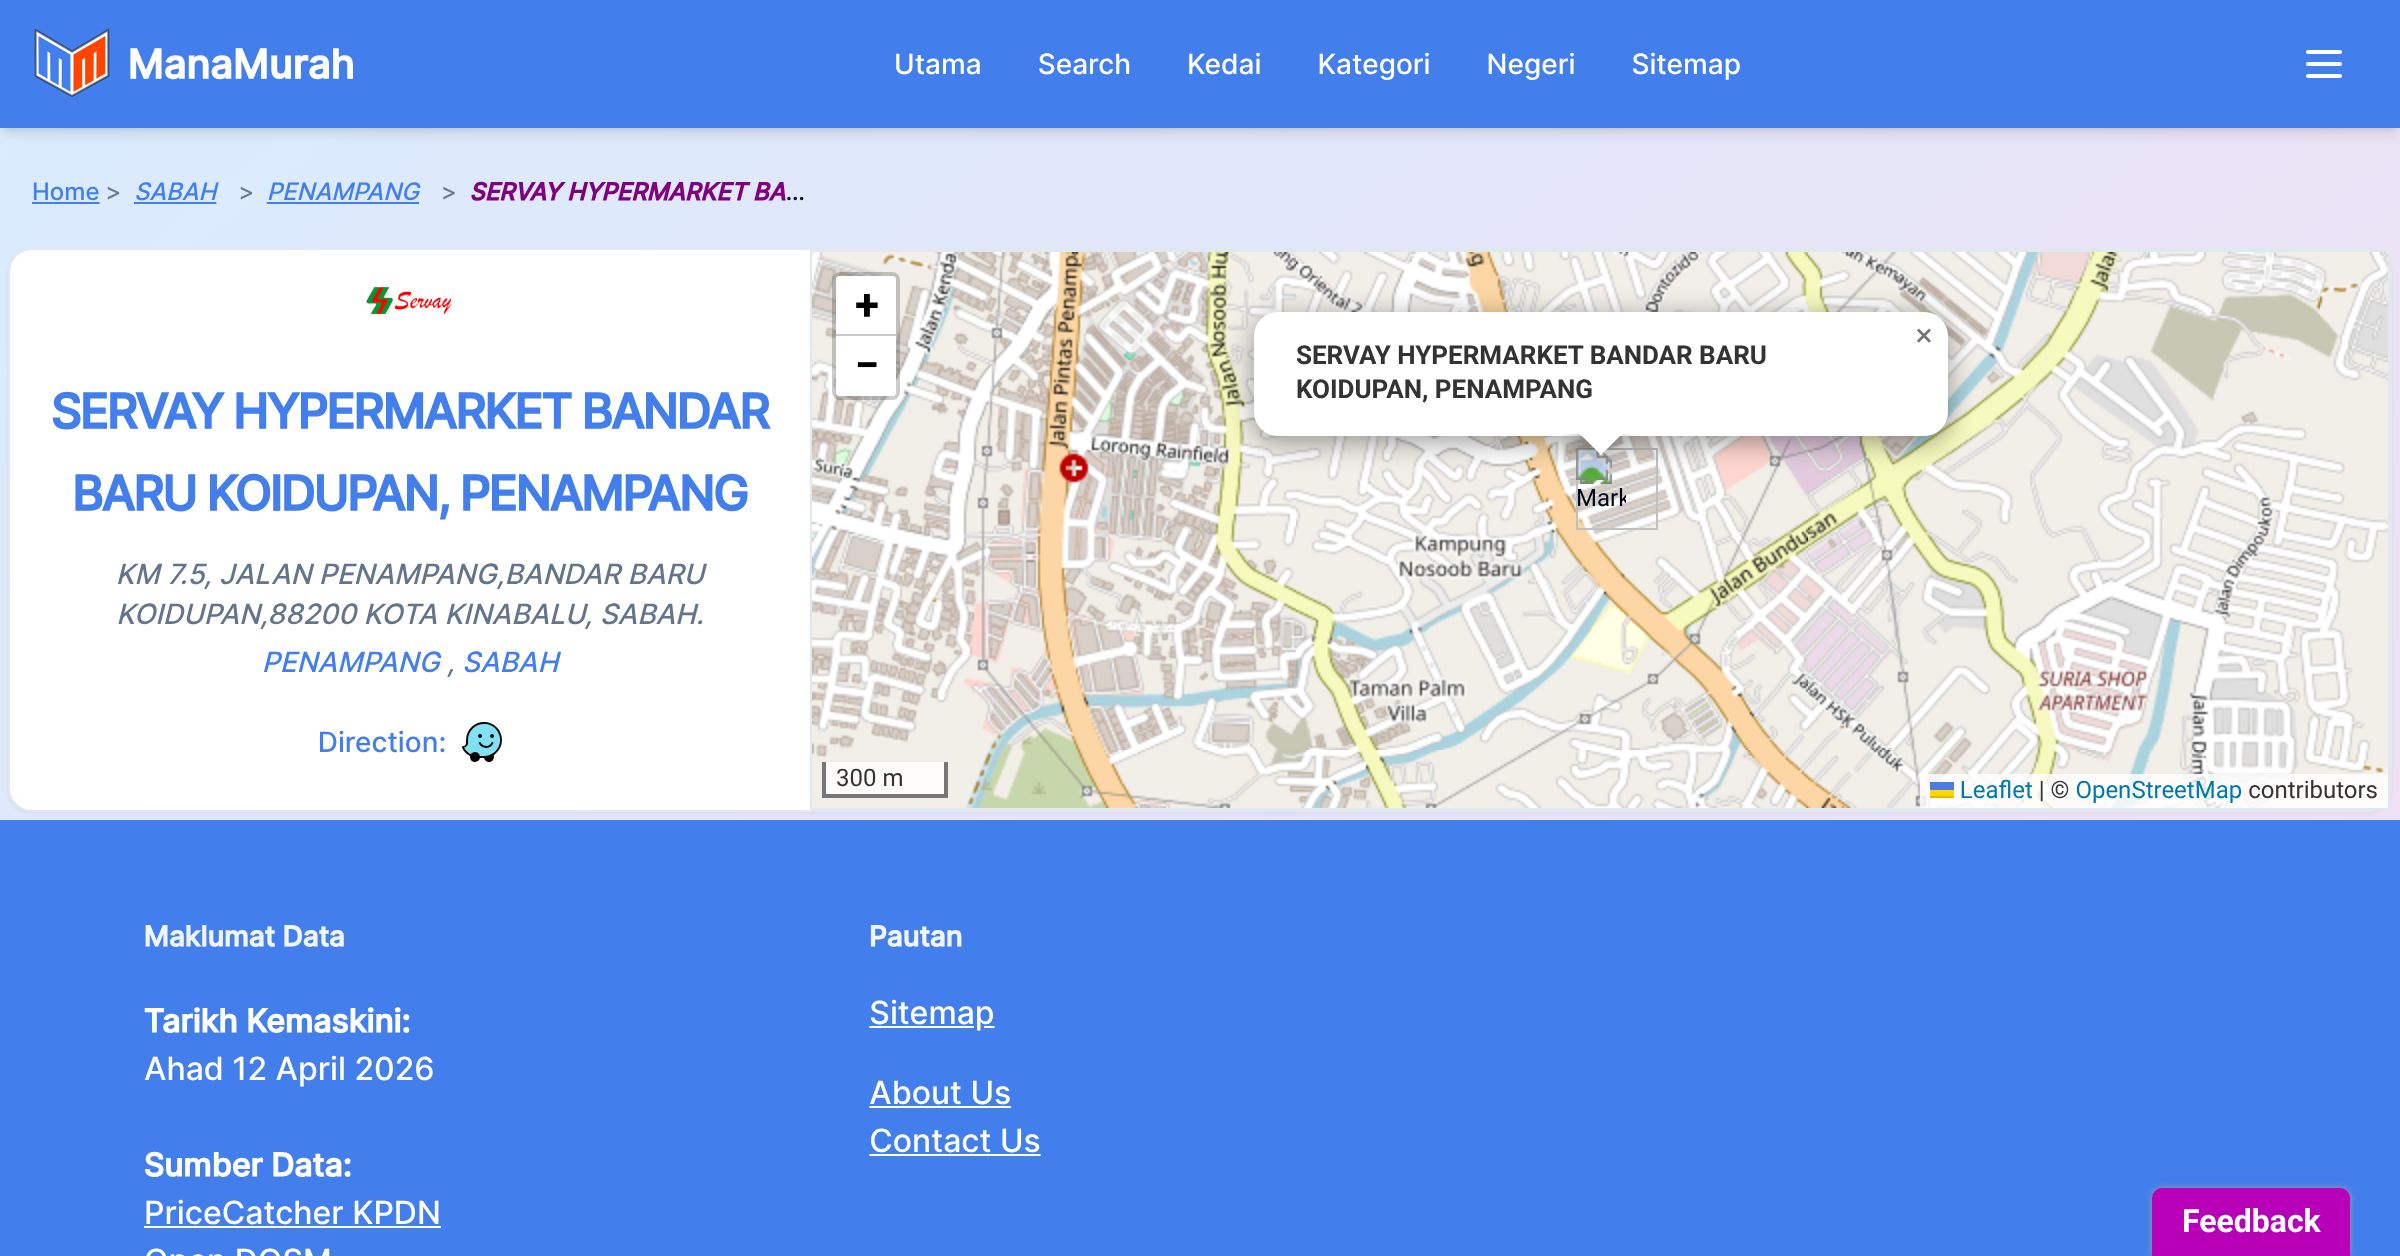Zoom out on the map

[x=866, y=365]
